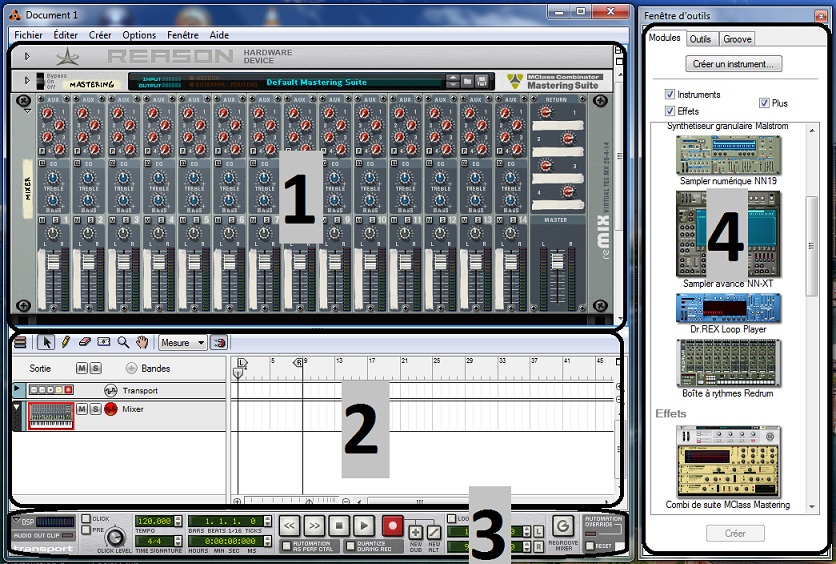Mute the Mixer track with M button
Image resolution: width=836 pixels, height=564 pixels.
[83, 409]
